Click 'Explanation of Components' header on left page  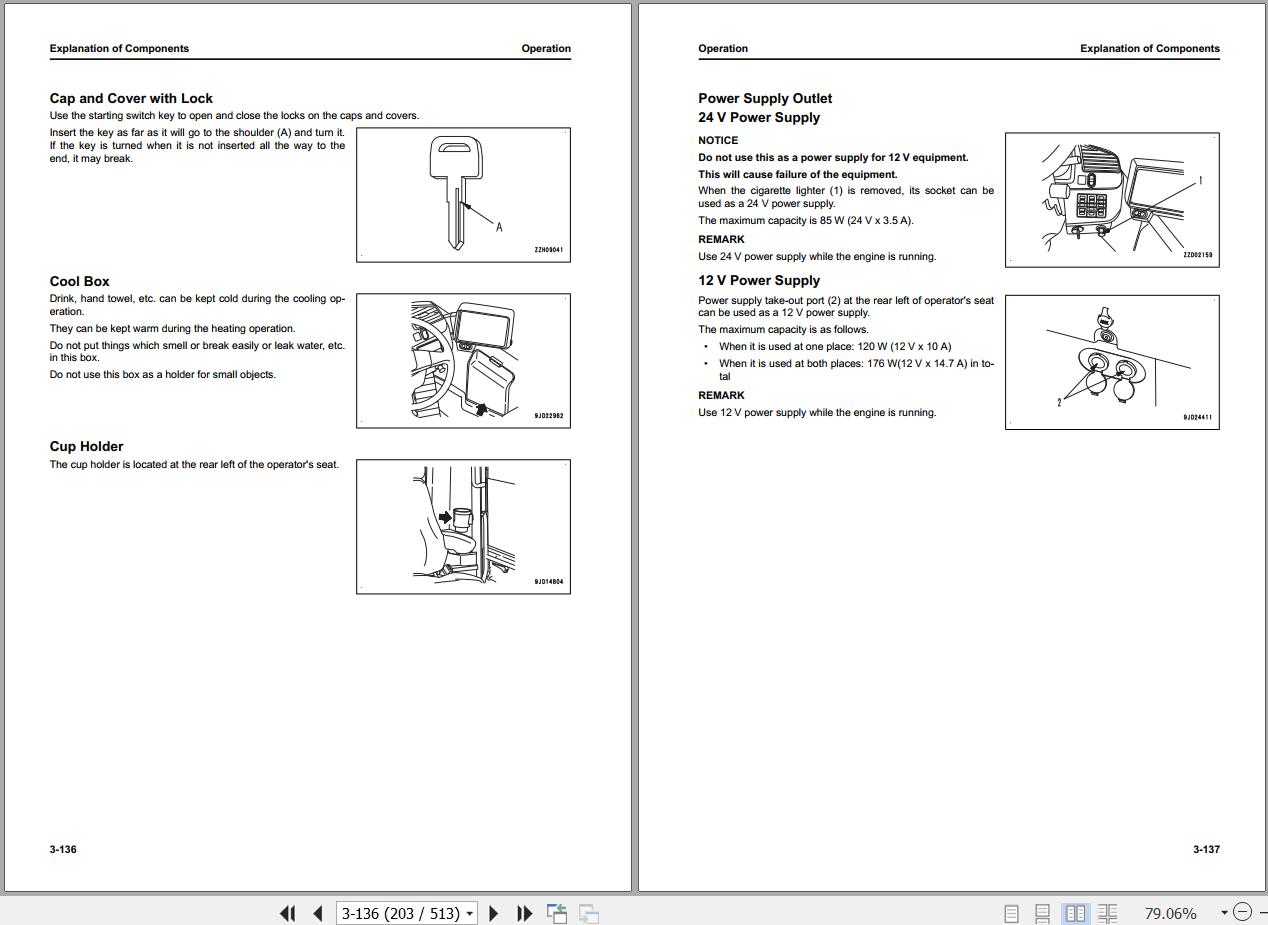coord(119,48)
